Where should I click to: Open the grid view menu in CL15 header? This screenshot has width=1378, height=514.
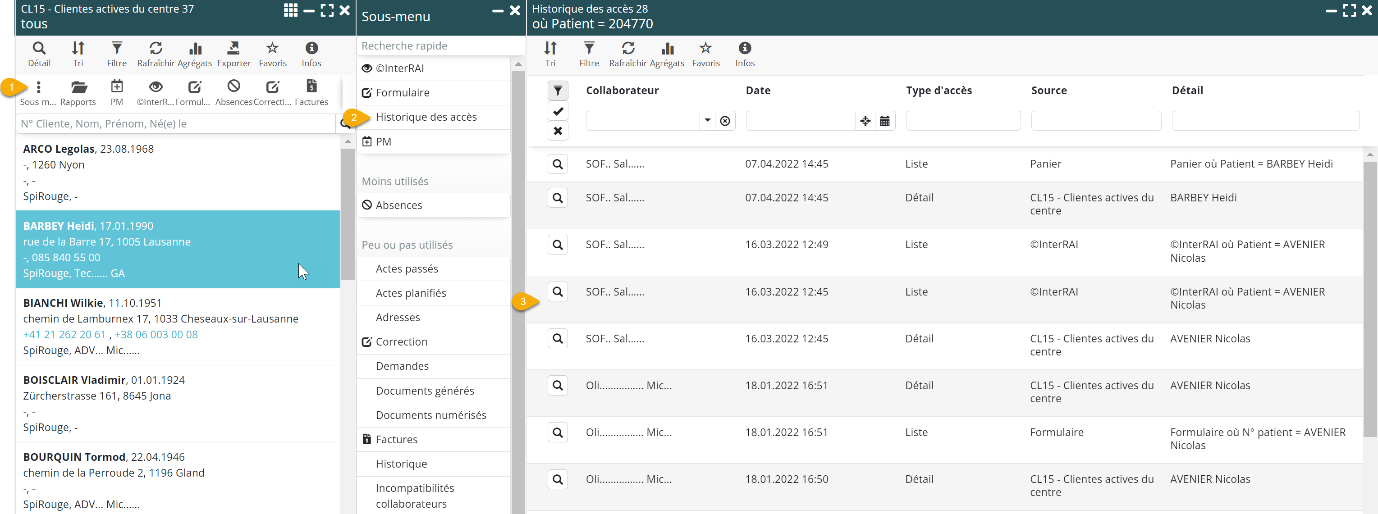click(x=290, y=10)
